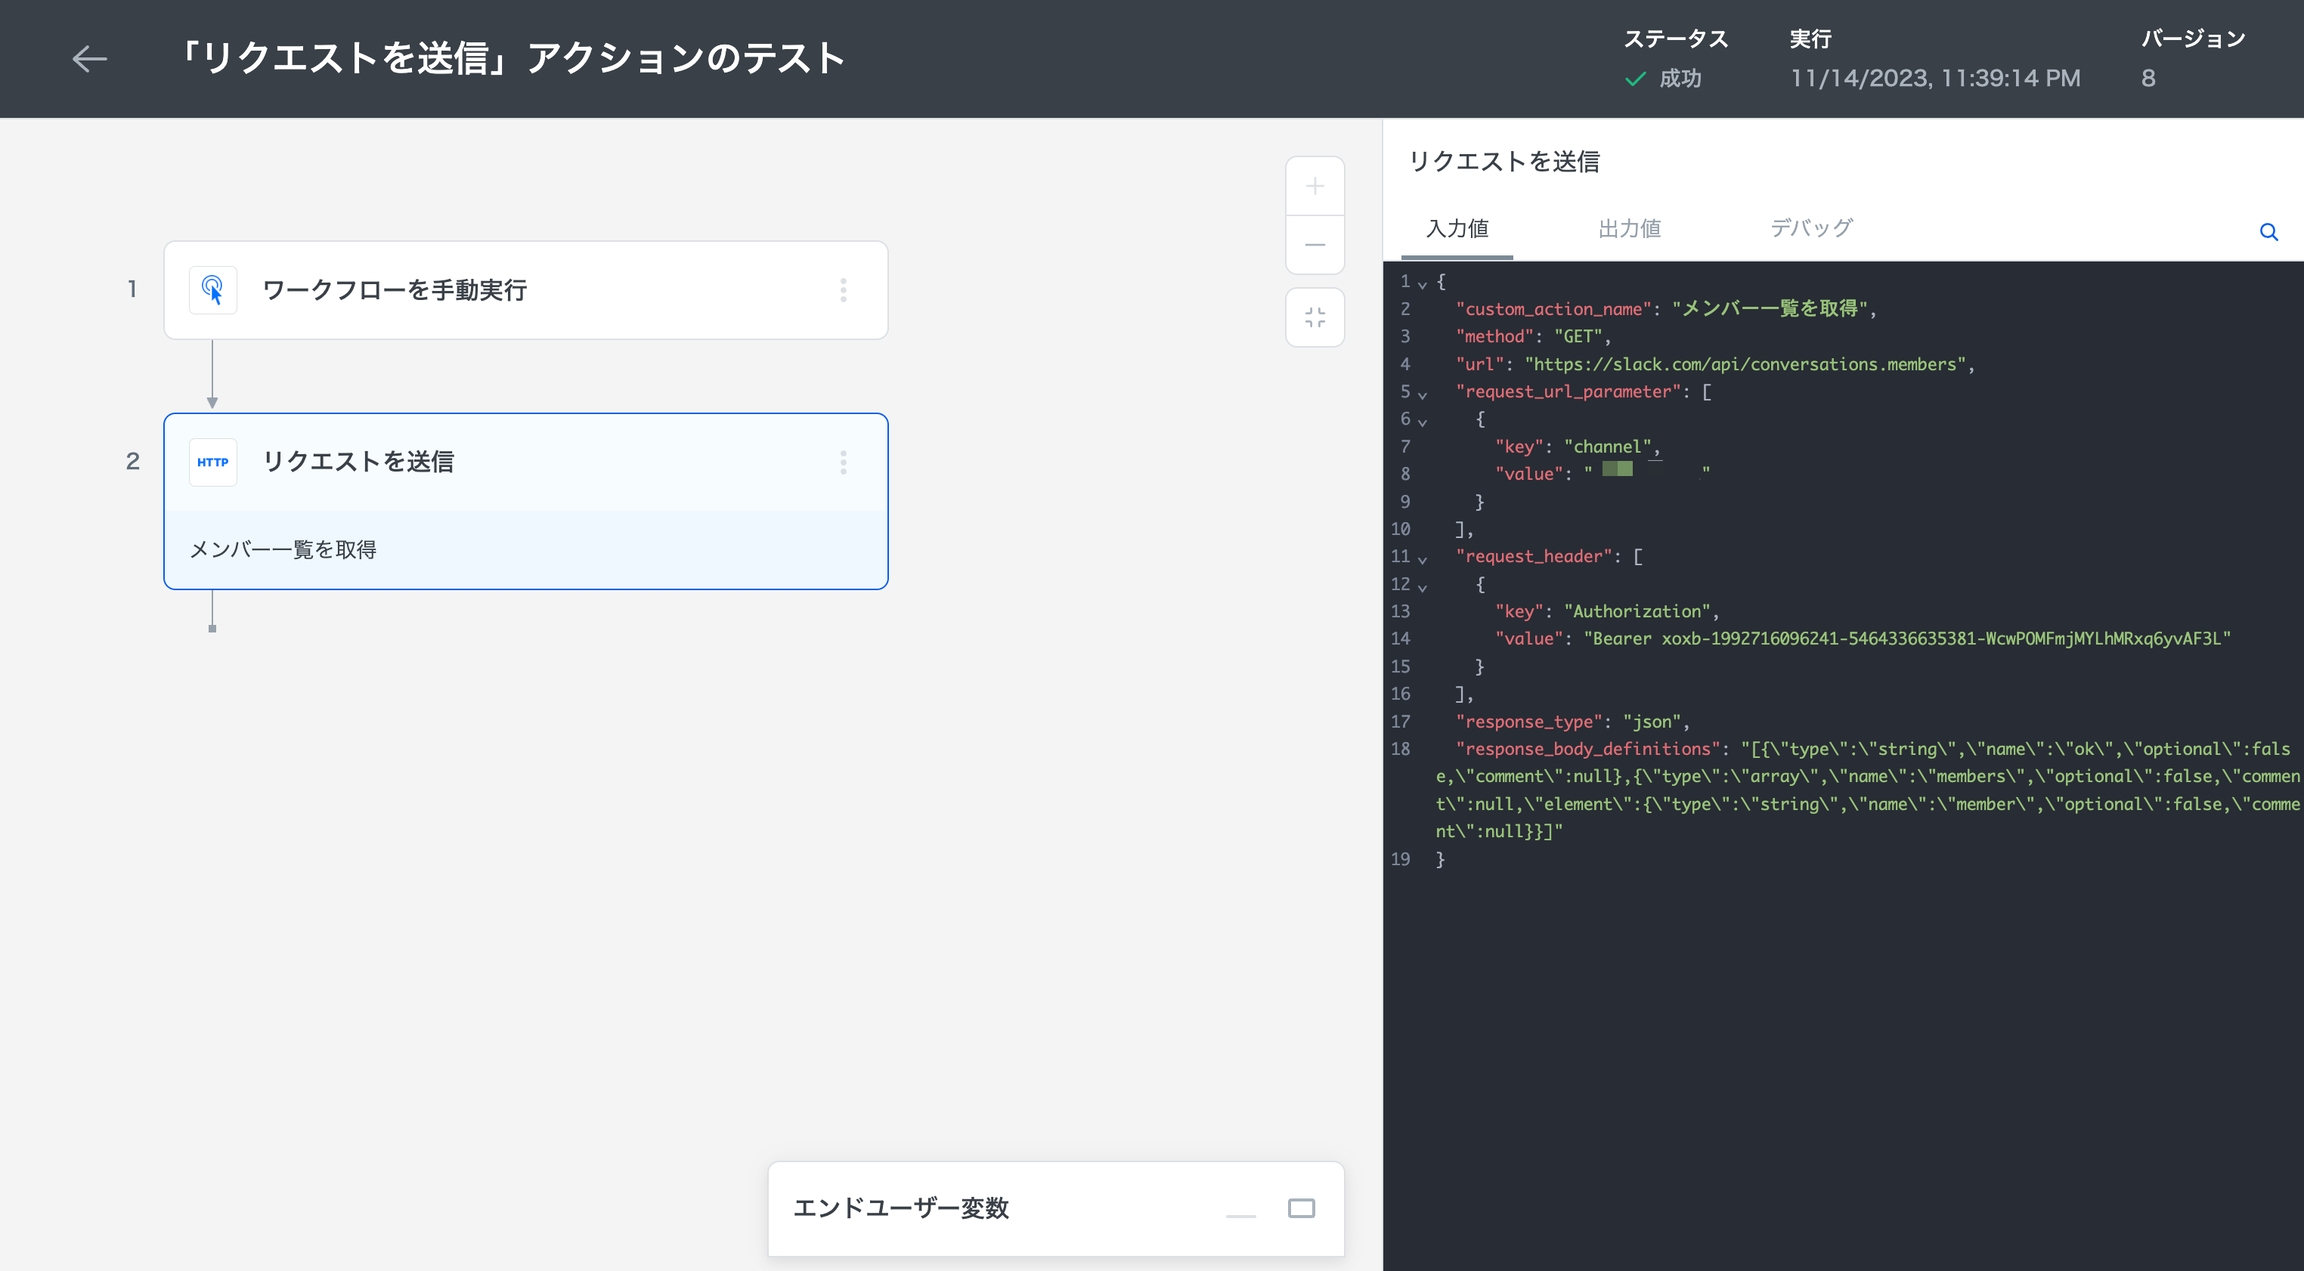Click the search icon in the panel

point(2268,232)
